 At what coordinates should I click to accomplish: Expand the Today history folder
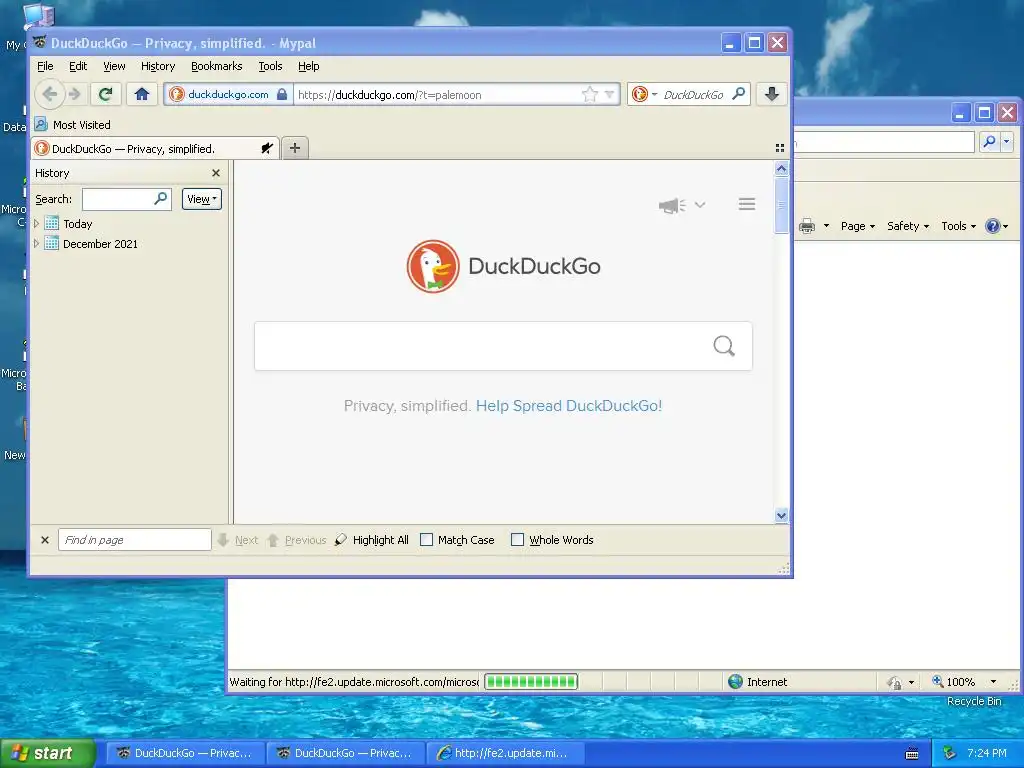pos(36,223)
